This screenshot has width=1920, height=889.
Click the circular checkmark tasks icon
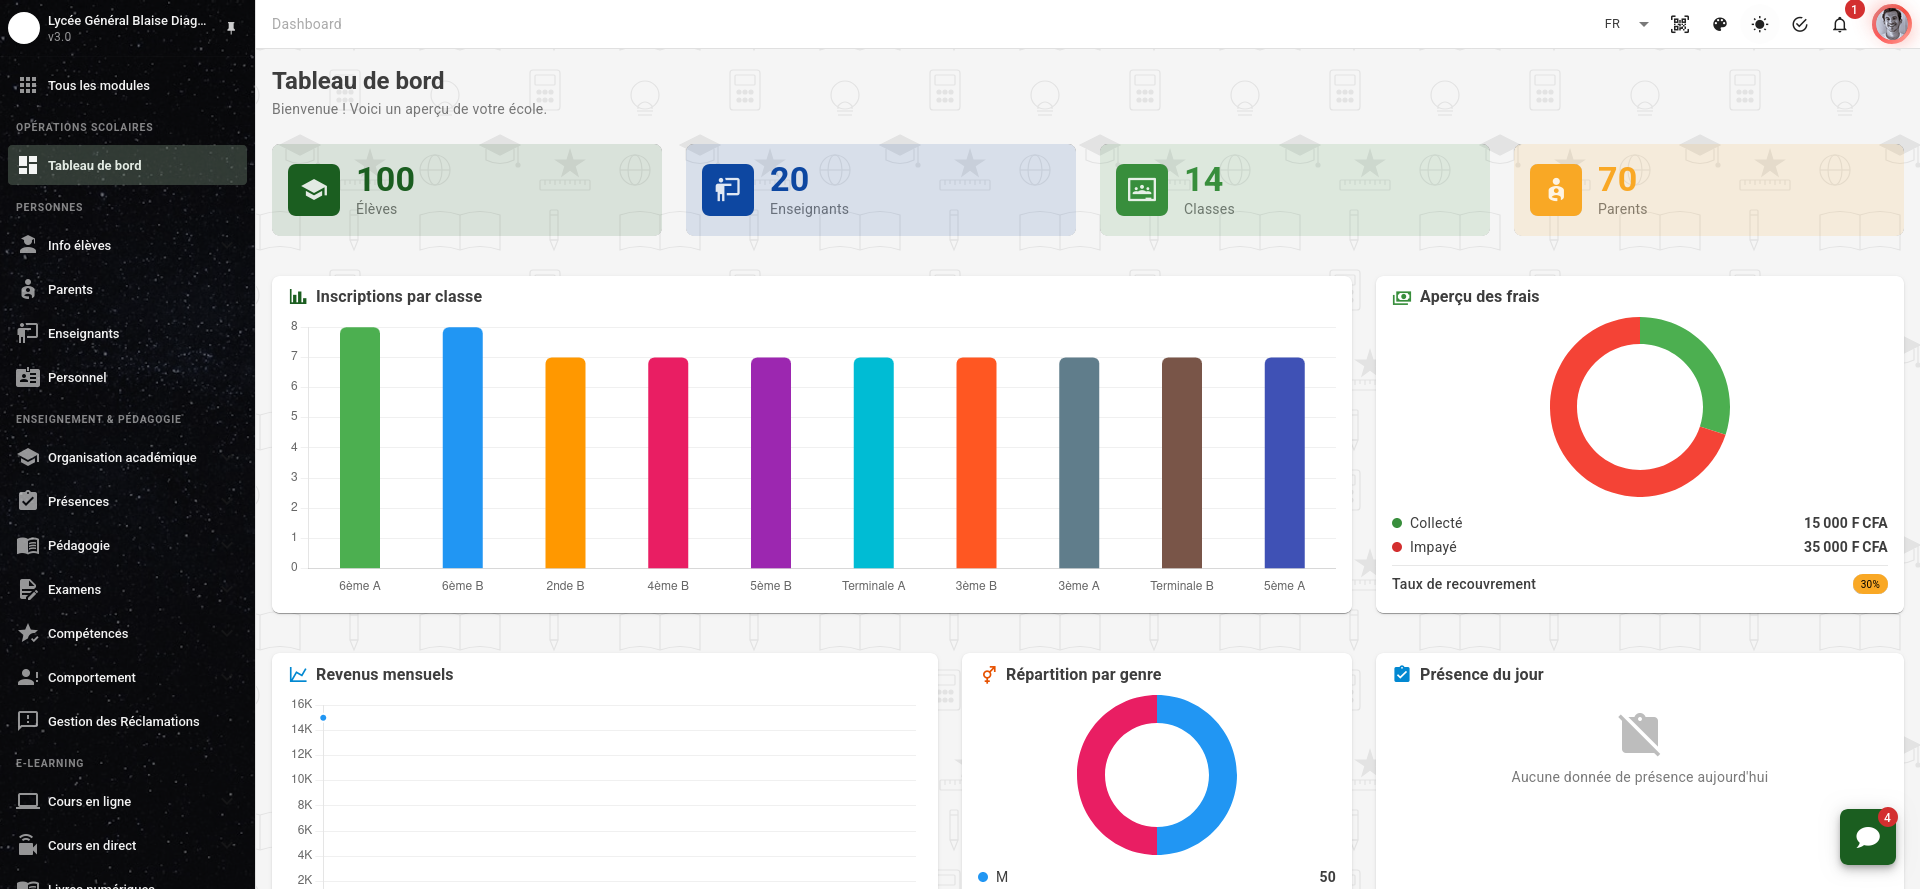[x=1800, y=24]
